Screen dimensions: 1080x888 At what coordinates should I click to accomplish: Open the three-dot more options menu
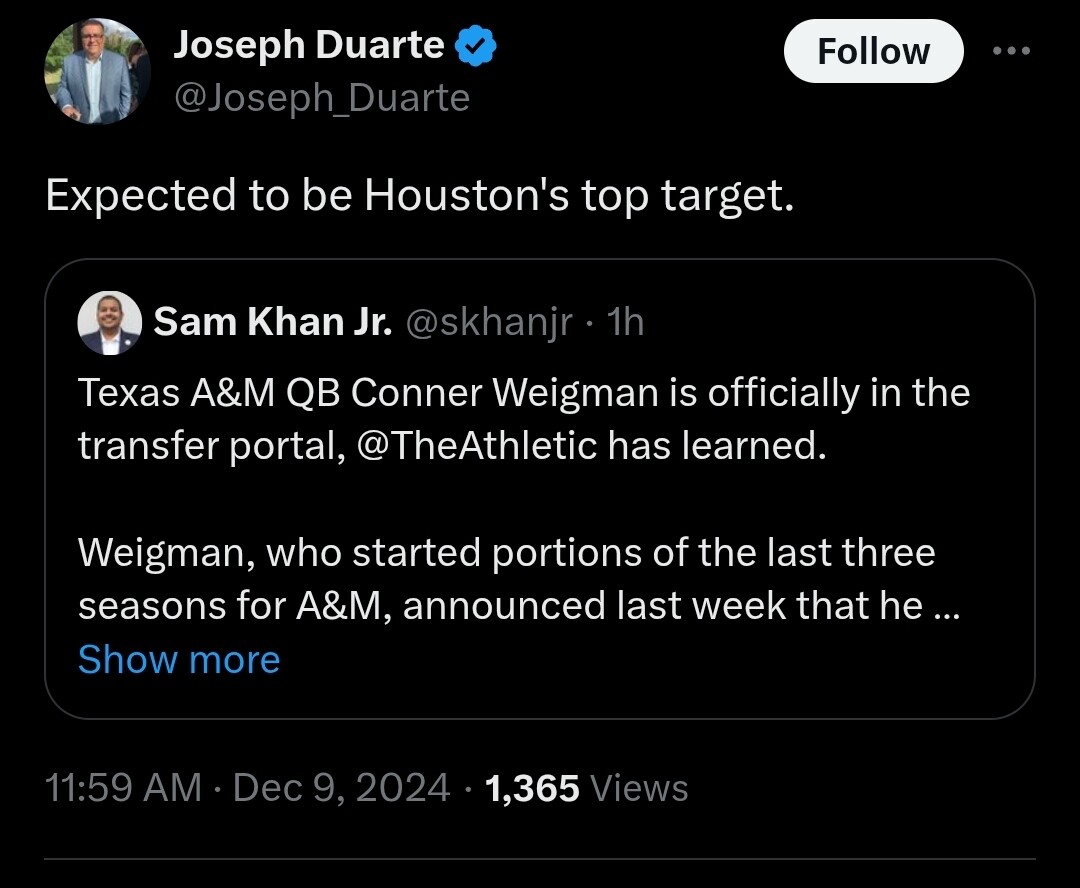point(1011,50)
